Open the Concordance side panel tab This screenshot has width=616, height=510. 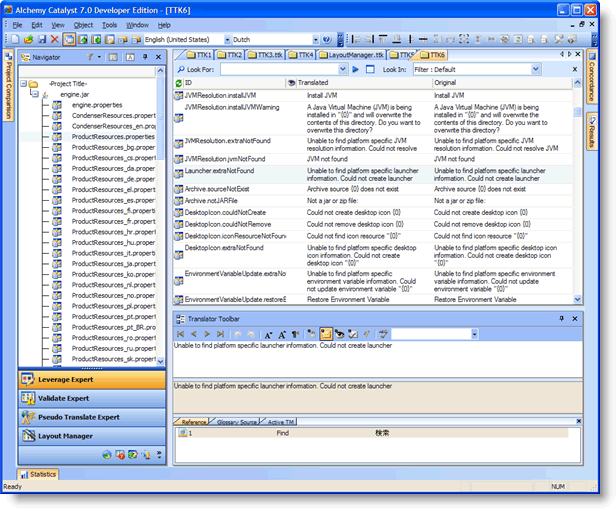click(x=592, y=77)
